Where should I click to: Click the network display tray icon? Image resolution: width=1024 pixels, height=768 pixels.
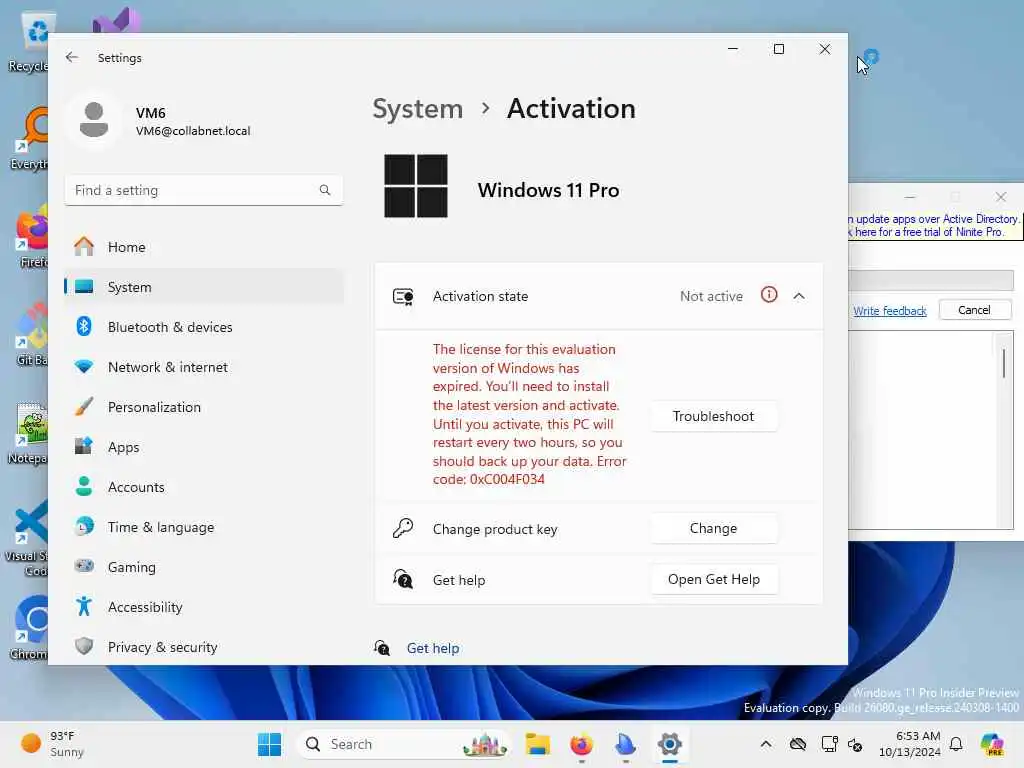(829, 744)
